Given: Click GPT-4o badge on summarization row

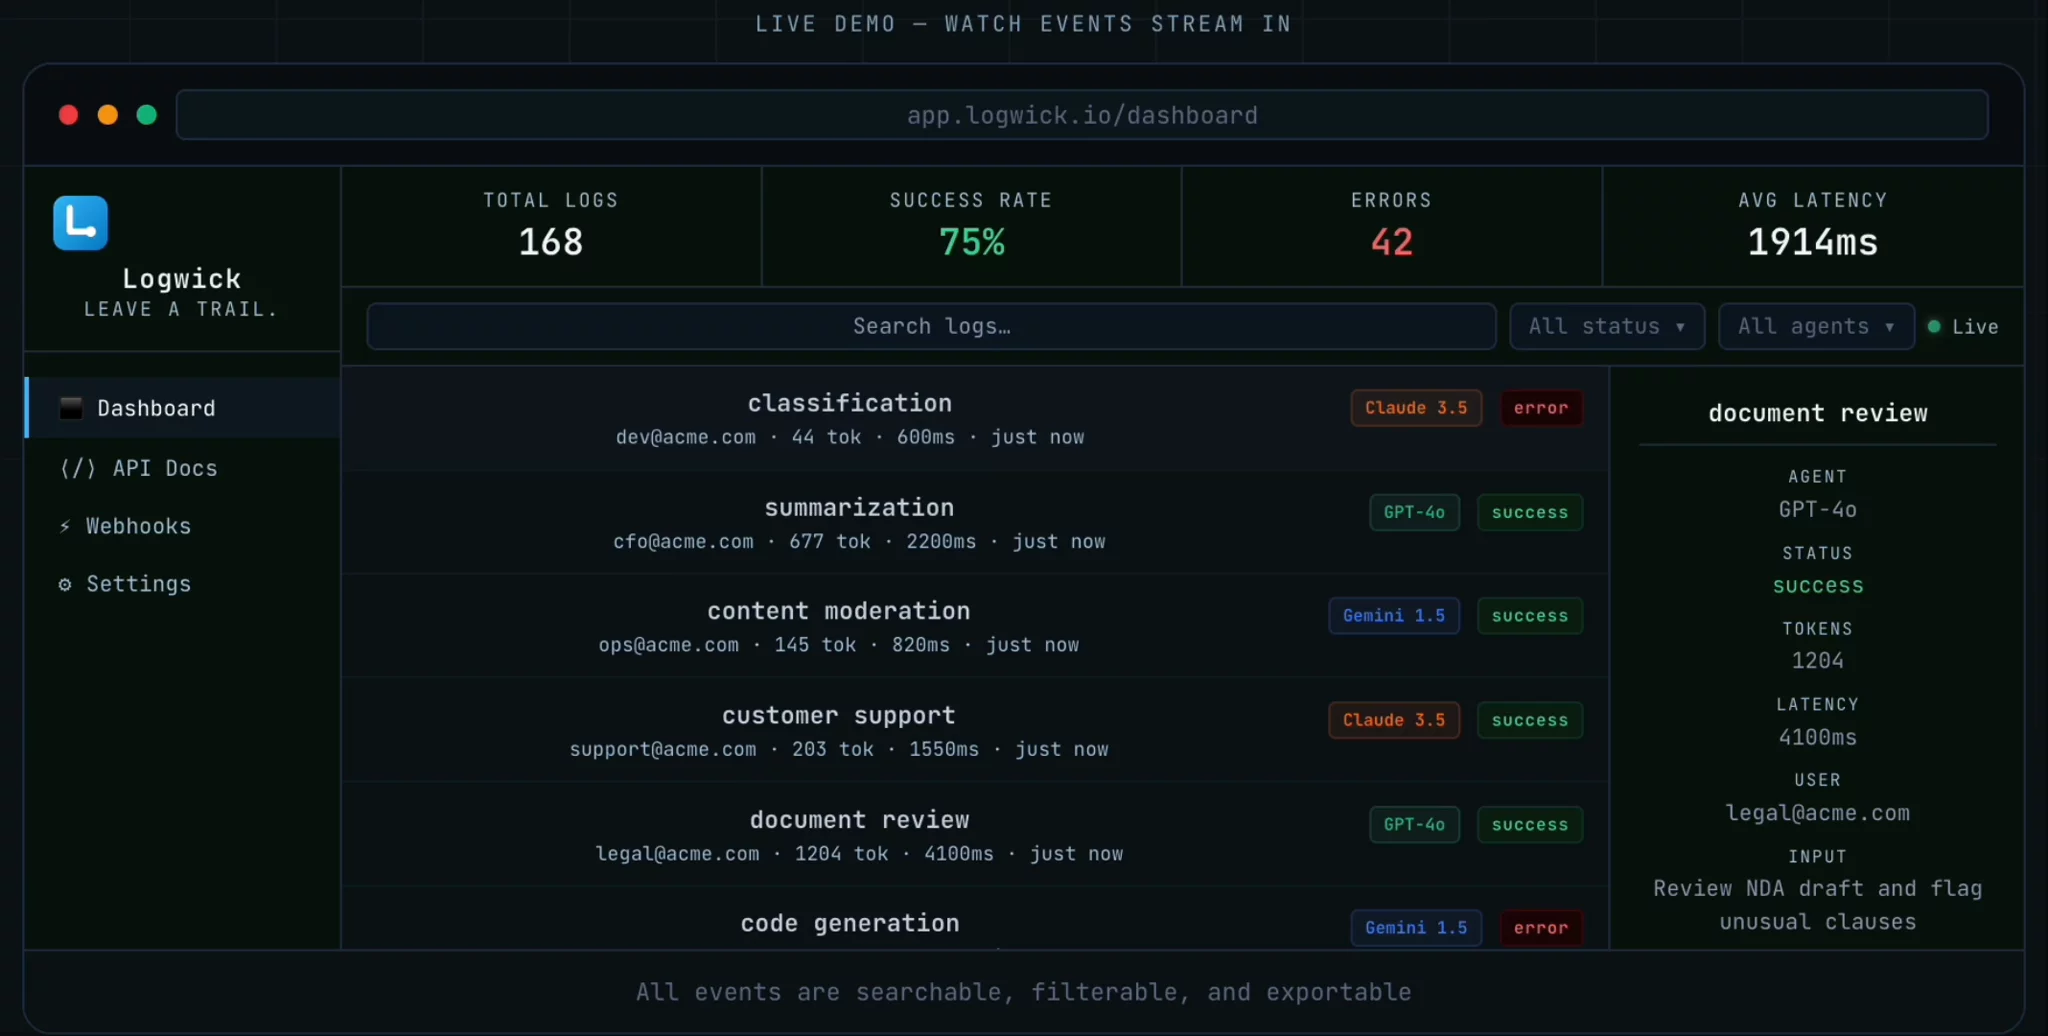Looking at the screenshot, I should (1414, 512).
